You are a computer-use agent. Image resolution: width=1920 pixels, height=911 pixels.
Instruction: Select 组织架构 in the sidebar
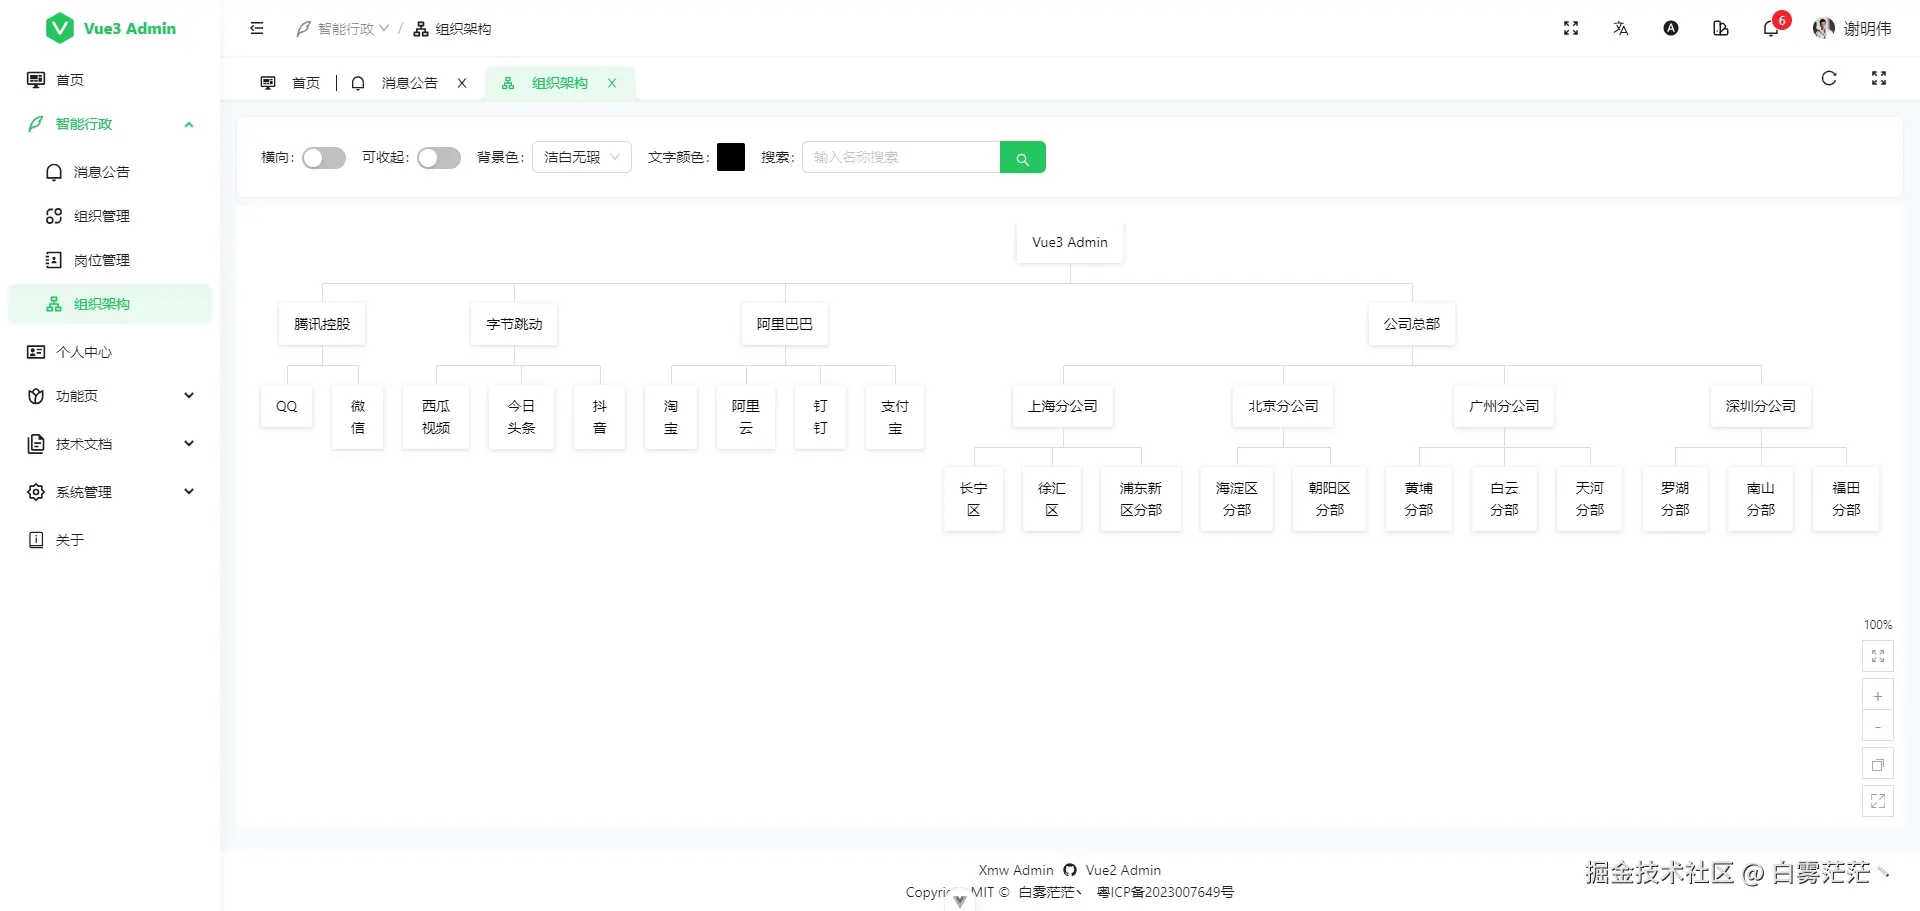point(110,304)
